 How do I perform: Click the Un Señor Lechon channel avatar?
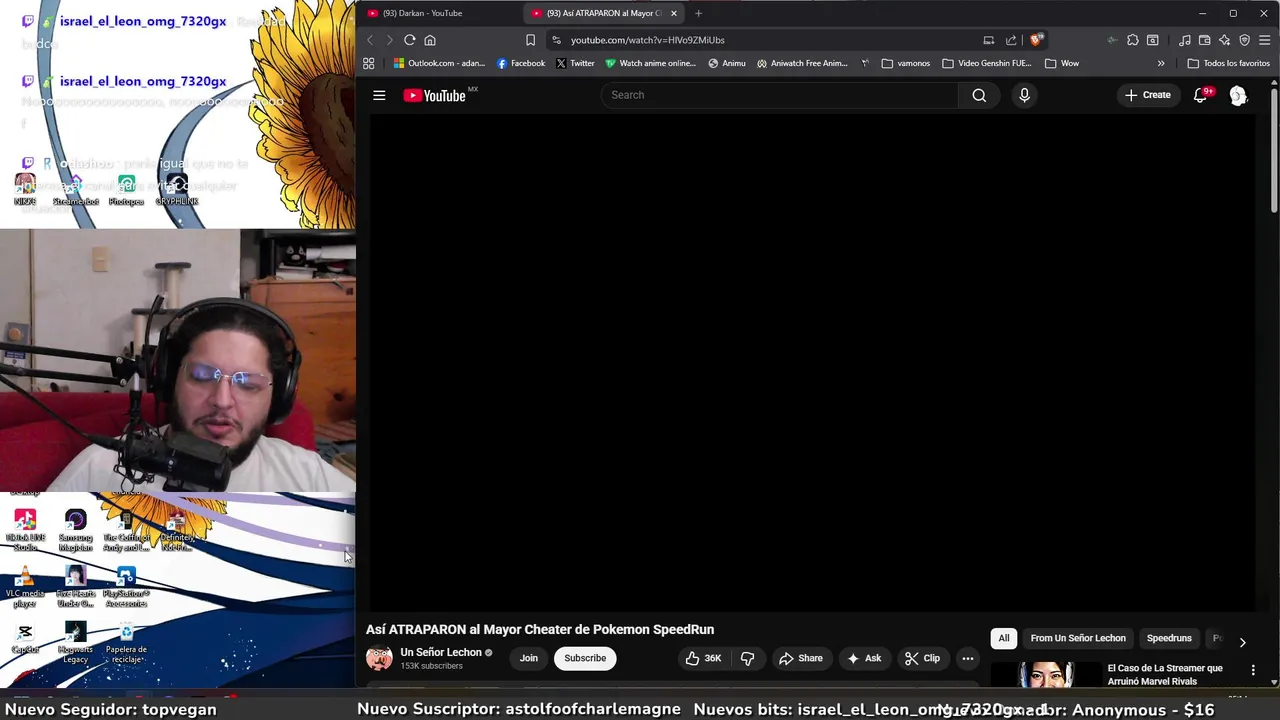pos(379,658)
